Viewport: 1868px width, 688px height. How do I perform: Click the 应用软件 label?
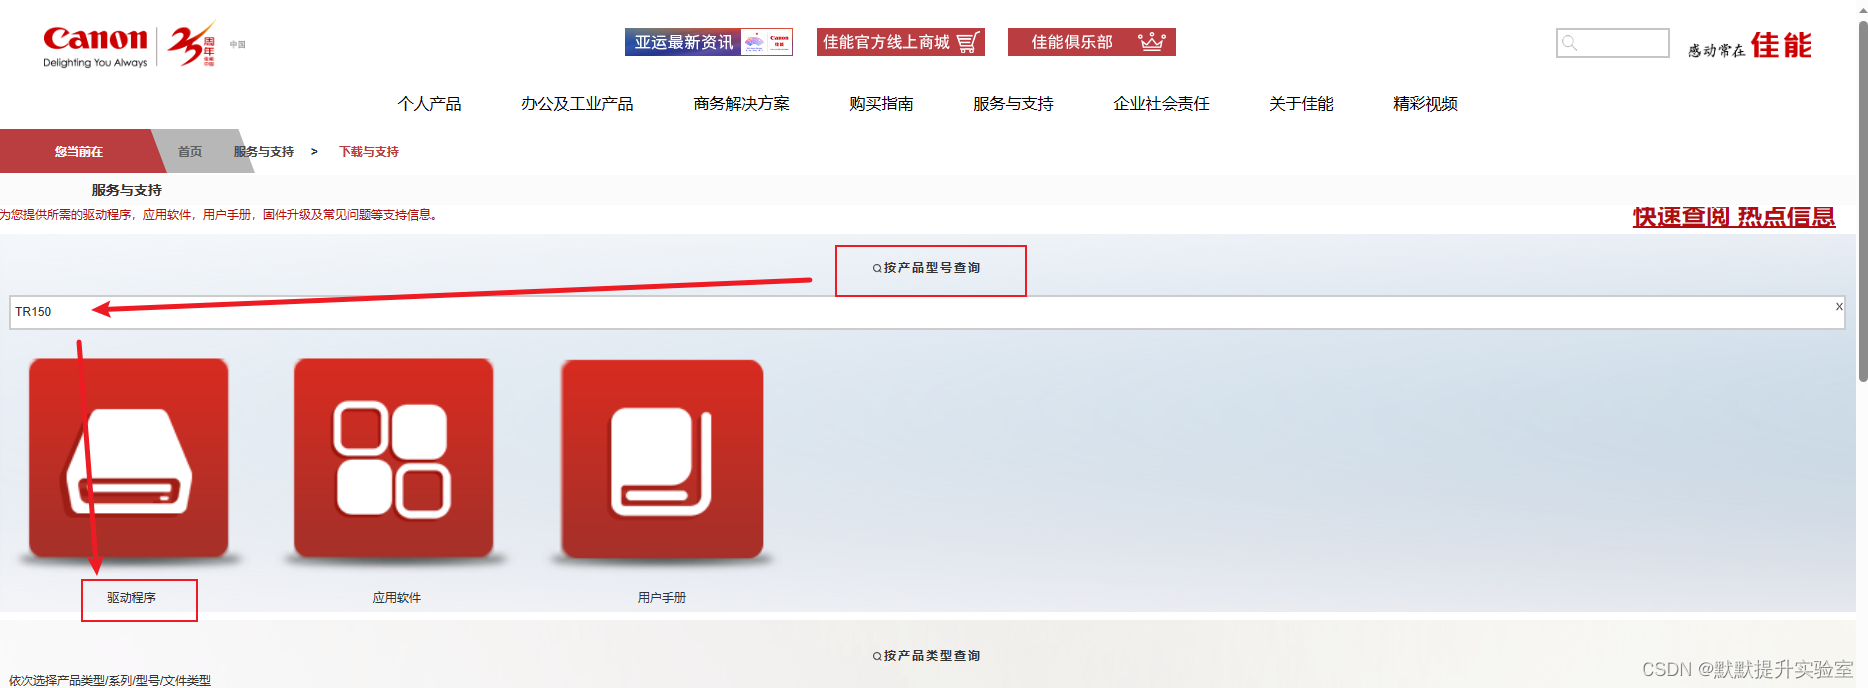[397, 598]
